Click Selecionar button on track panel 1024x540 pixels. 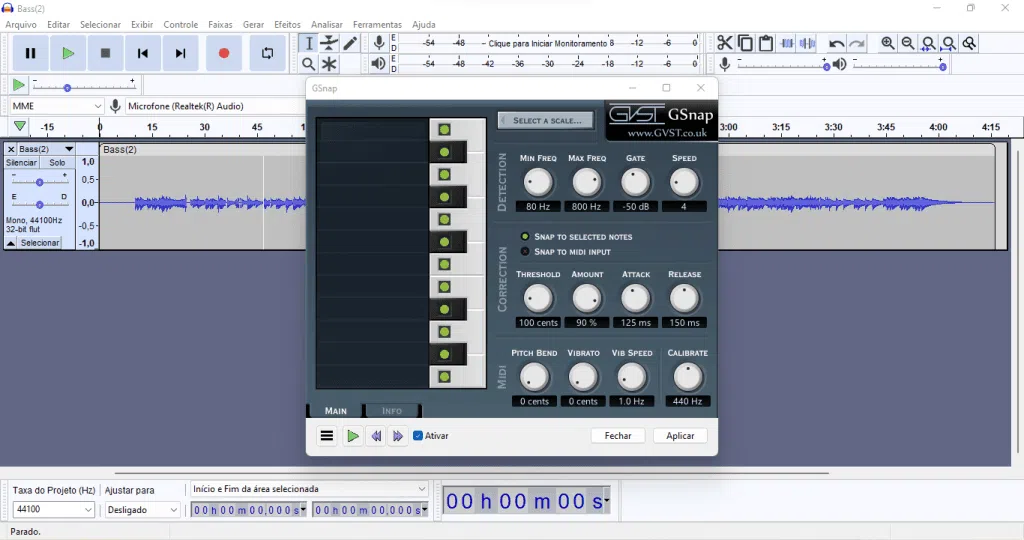pos(40,243)
